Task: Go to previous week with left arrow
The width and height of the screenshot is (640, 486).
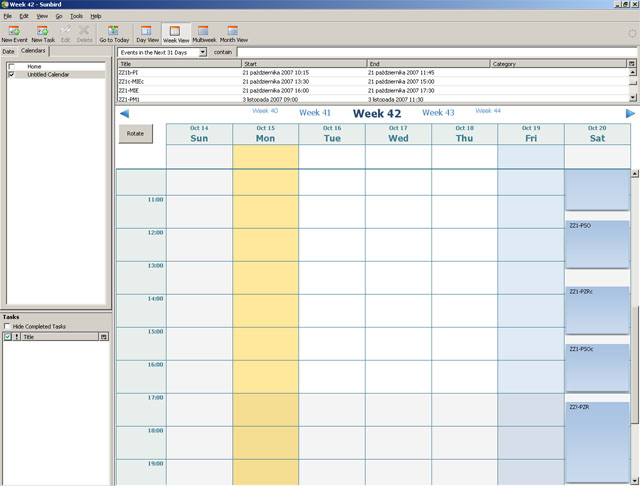Action: point(124,114)
